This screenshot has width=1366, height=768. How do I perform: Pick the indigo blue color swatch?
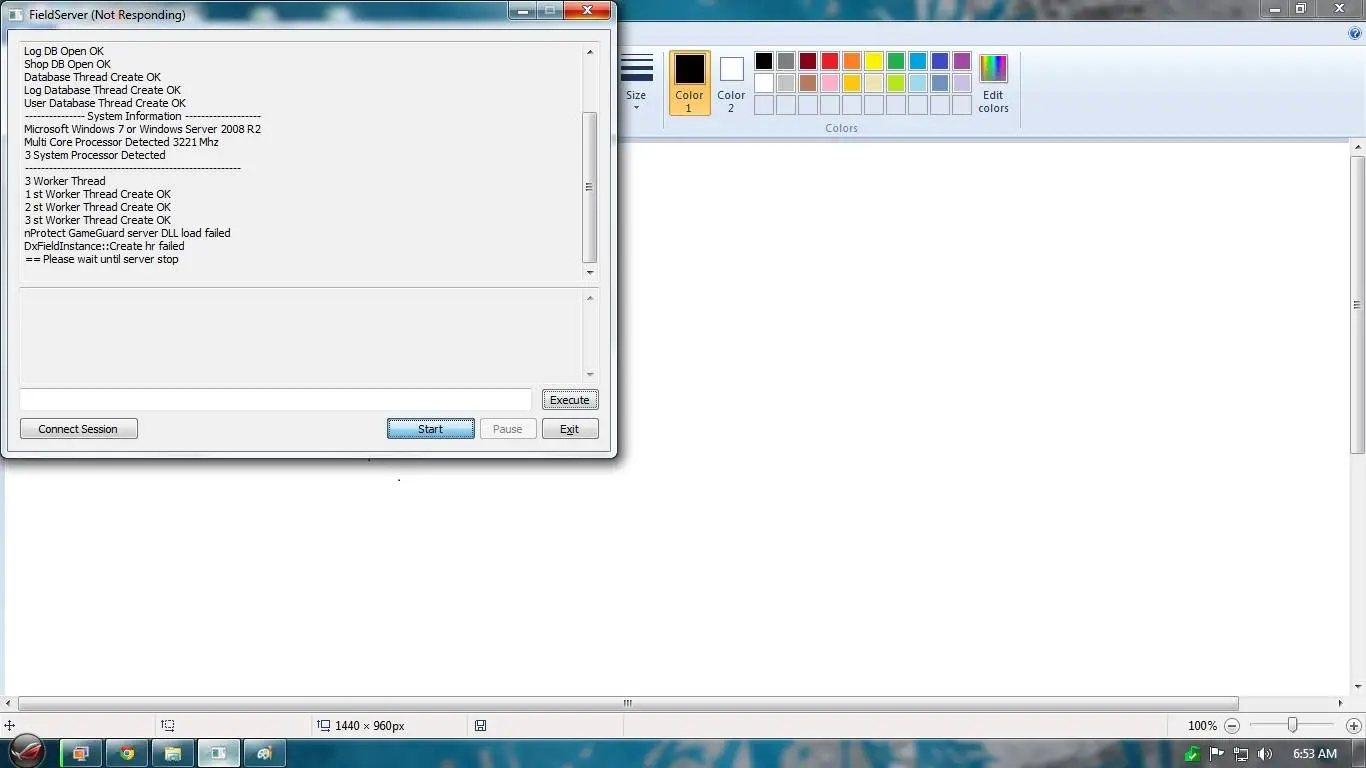click(x=940, y=61)
